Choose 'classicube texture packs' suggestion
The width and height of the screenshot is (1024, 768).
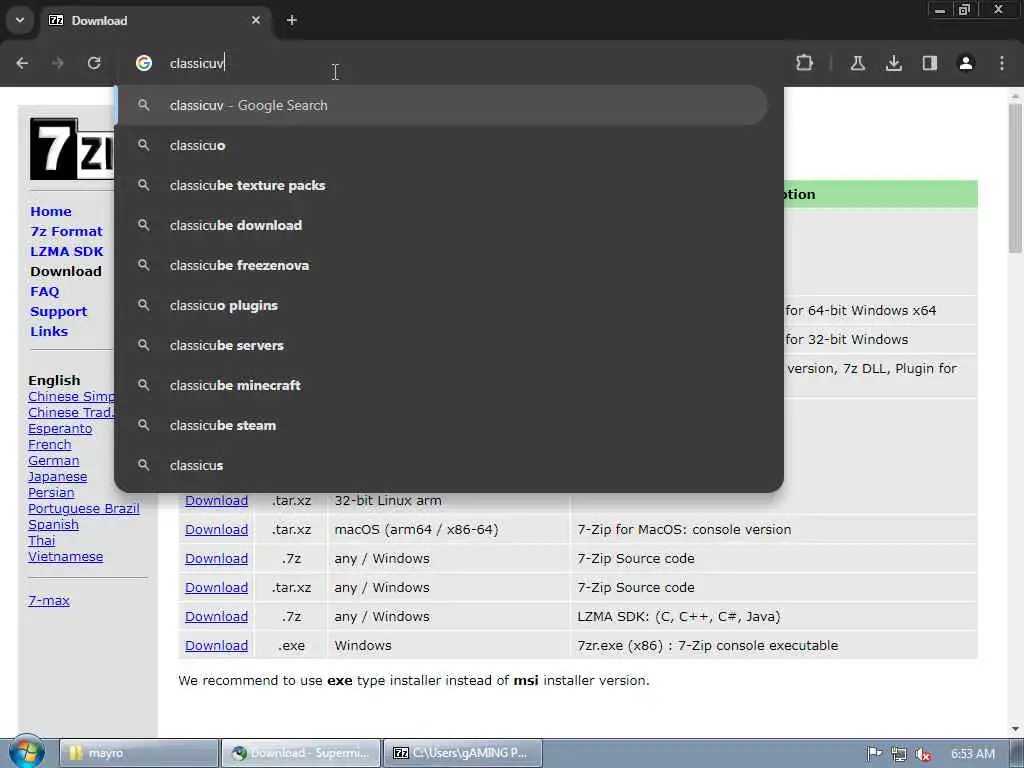point(441,185)
